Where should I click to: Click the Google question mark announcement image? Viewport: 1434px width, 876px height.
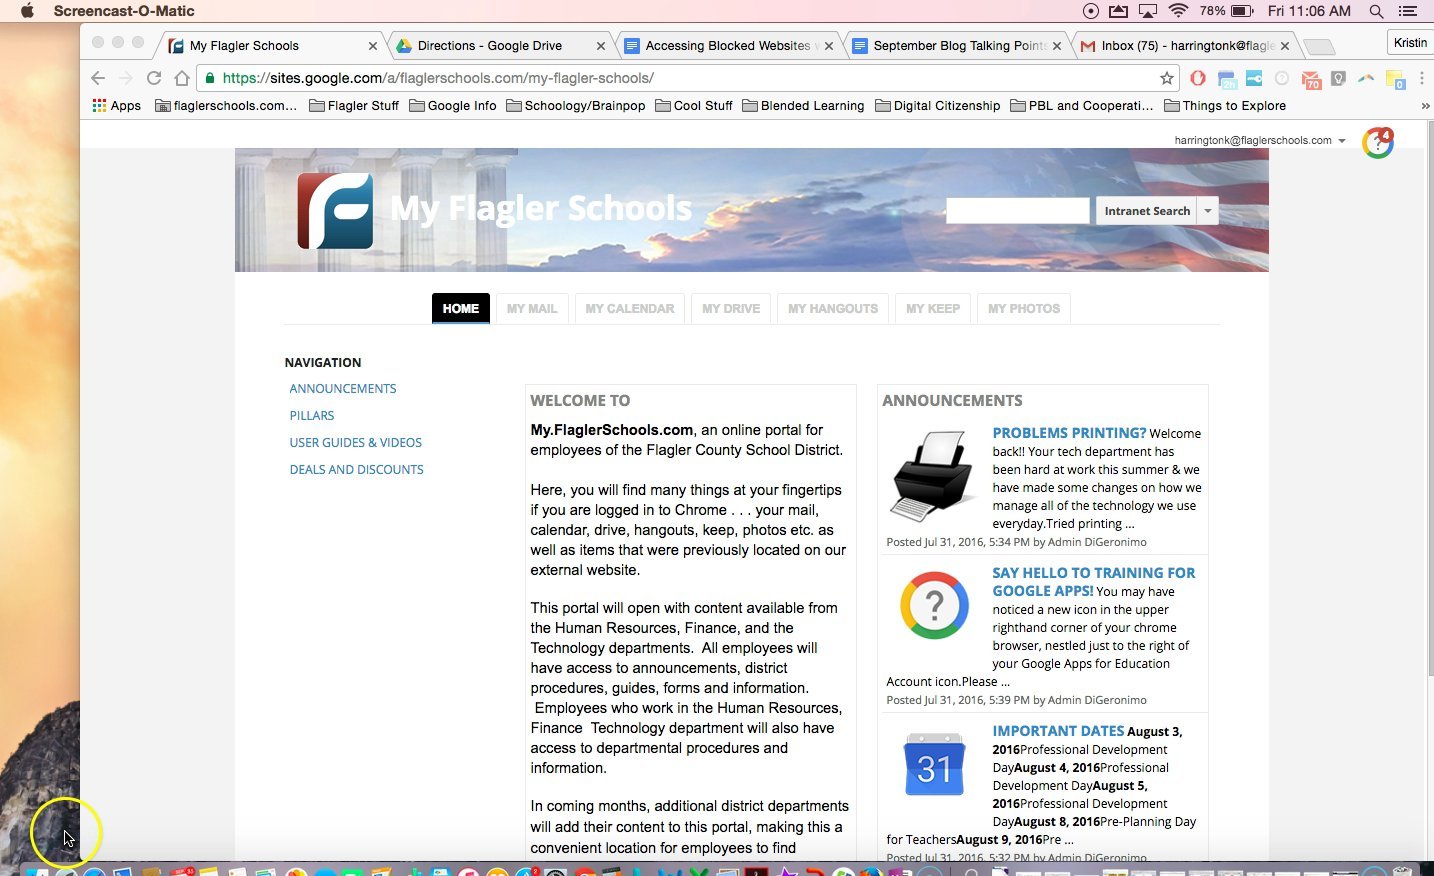pos(934,605)
